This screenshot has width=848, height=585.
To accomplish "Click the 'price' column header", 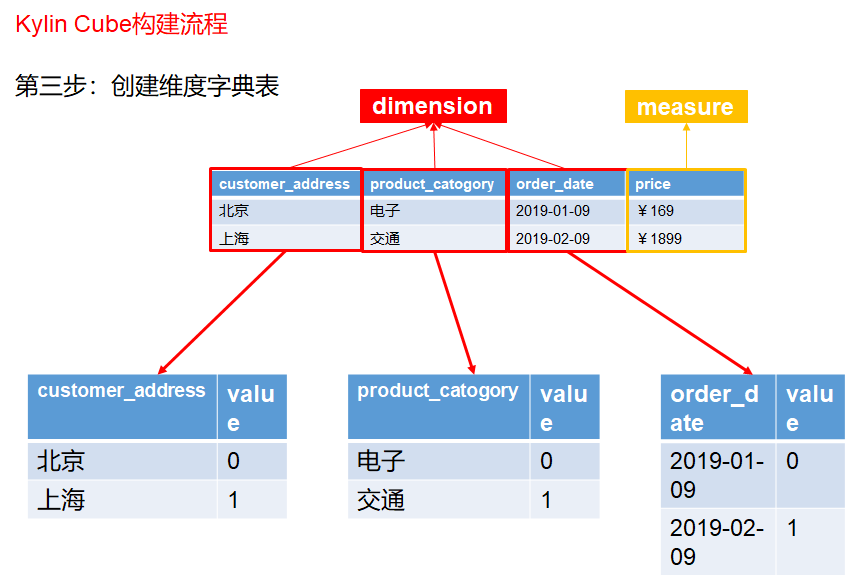I will 653,184.
